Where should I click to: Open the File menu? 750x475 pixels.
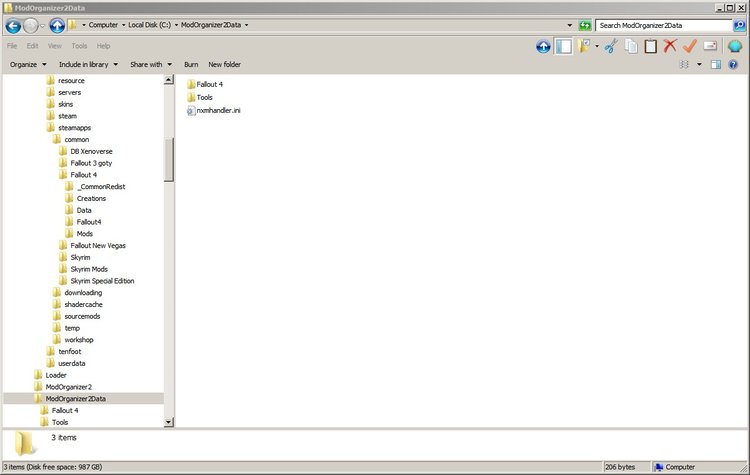(12, 46)
